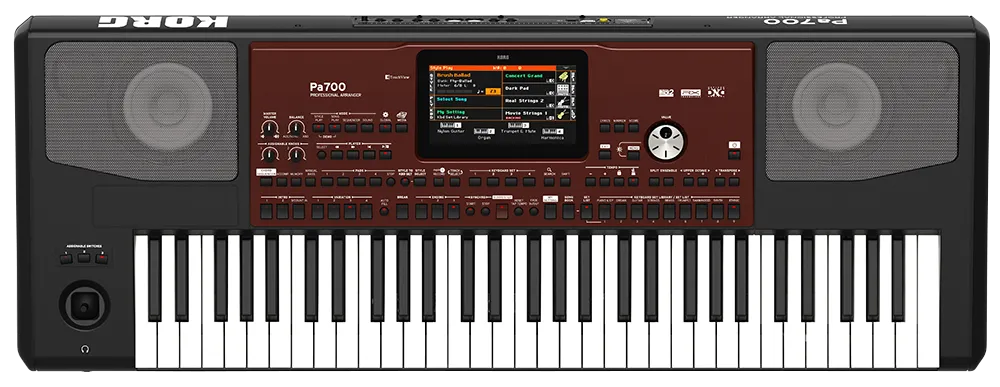This screenshot has width=1000, height=387.
Task: Trigger the BREAK button
Action: click(x=402, y=211)
